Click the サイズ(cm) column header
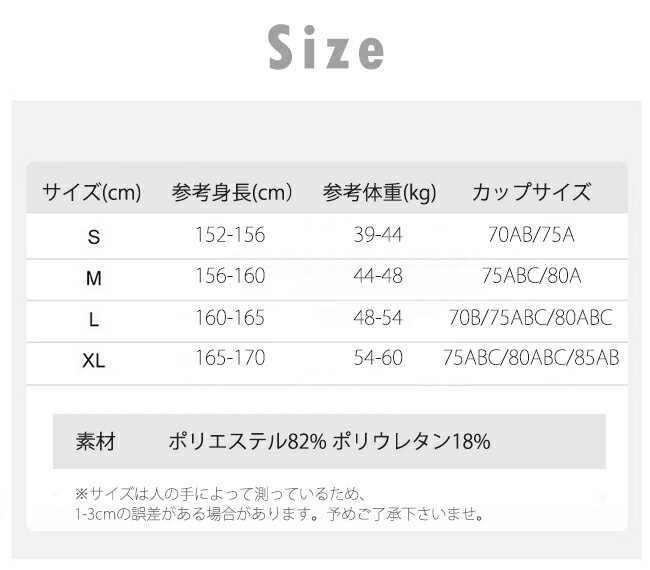The height and width of the screenshot is (570, 650). pyautogui.click(x=92, y=193)
